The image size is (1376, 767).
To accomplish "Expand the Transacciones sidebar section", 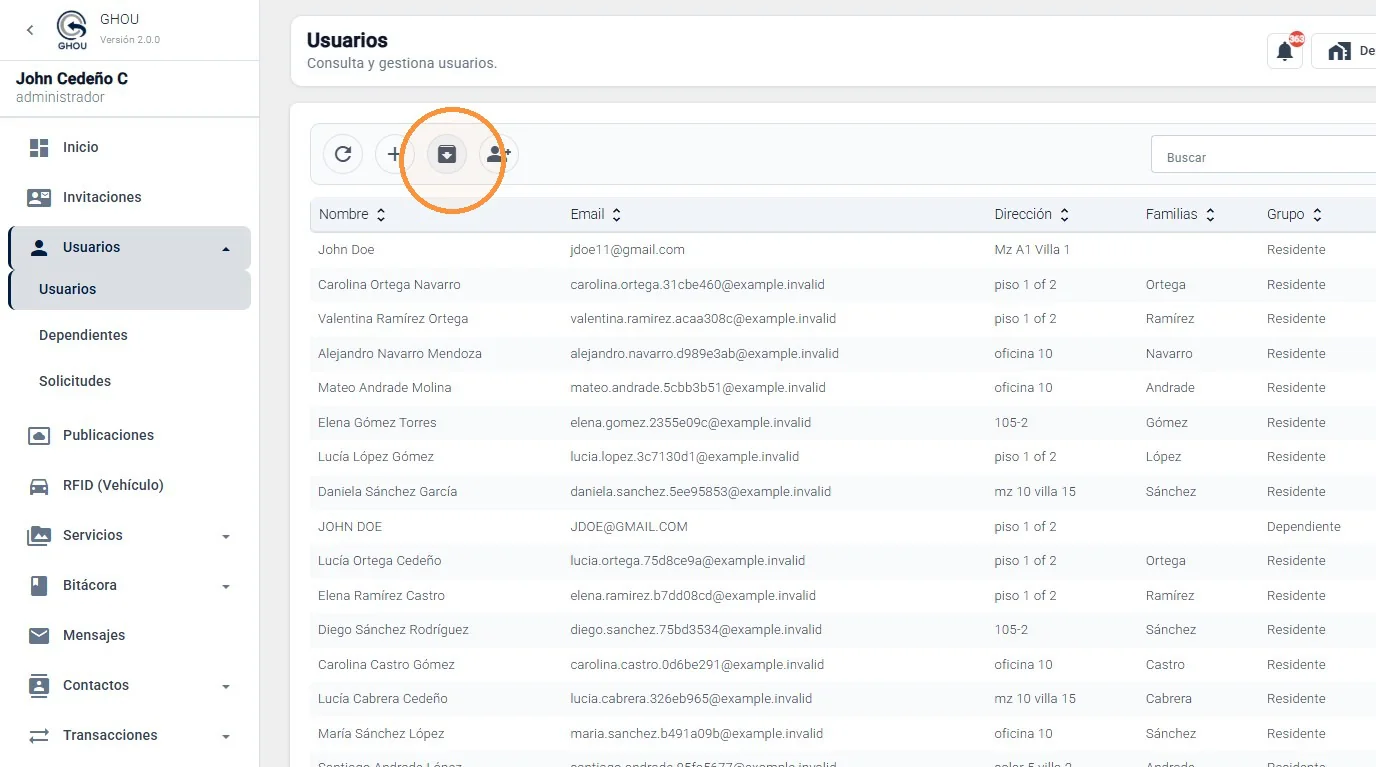I will [x=226, y=736].
